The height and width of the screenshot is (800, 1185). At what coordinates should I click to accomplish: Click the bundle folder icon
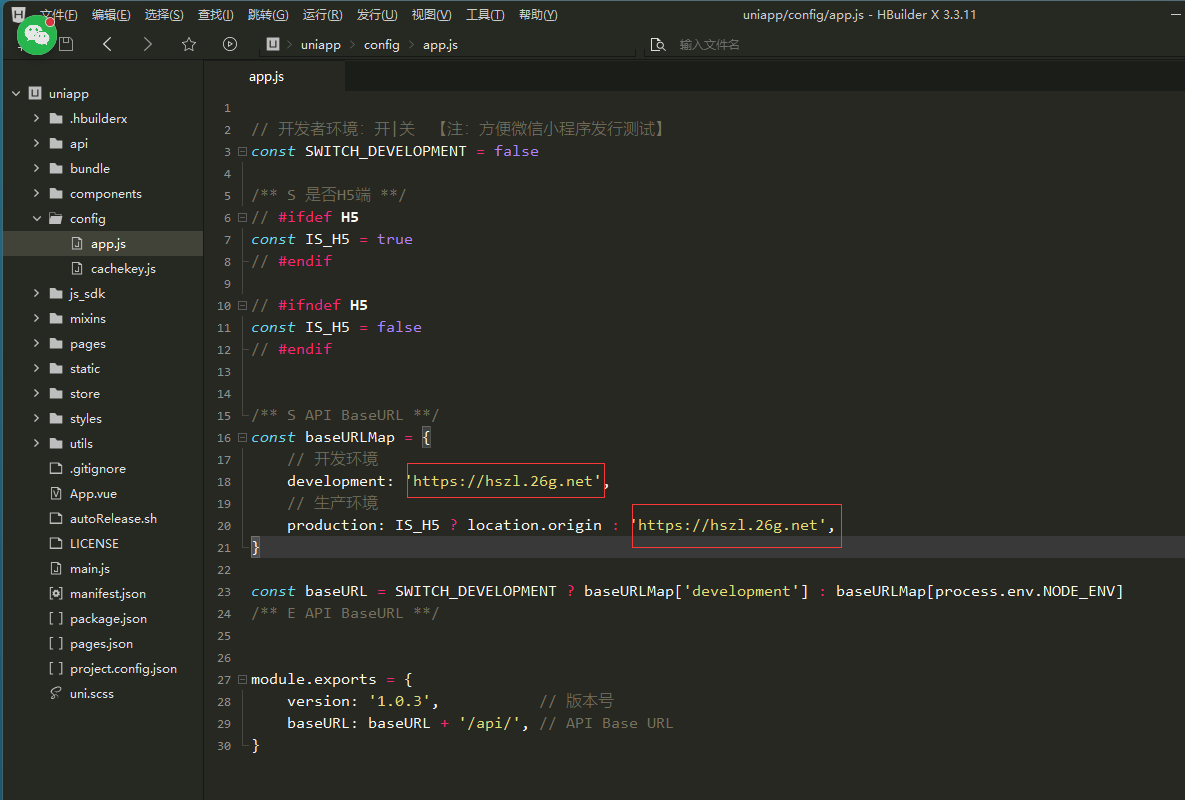(x=56, y=168)
